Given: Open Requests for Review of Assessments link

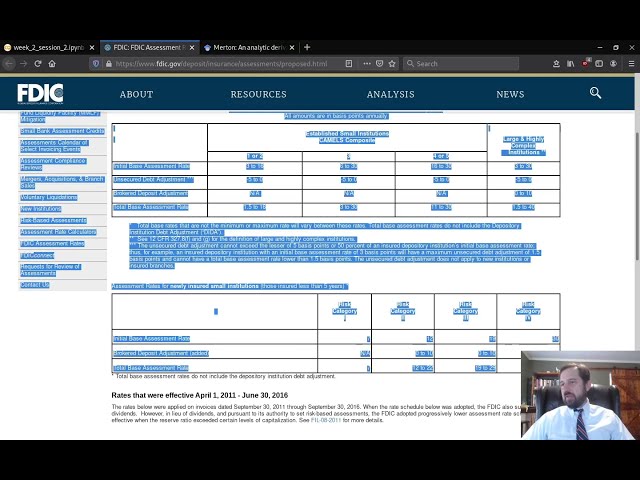Looking at the screenshot, I should point(51,270).
